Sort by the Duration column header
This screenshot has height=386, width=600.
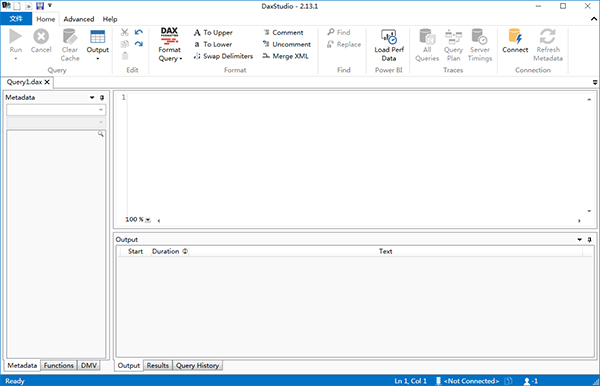pos(170,251)
